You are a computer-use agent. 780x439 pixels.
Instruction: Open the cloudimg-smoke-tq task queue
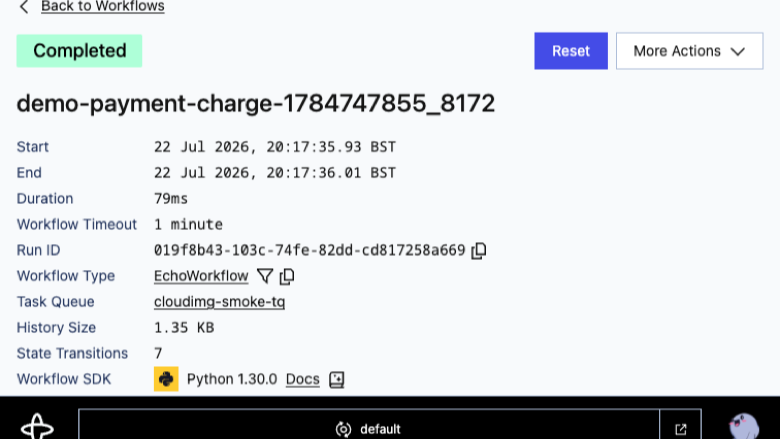click(x=219, y=302)
